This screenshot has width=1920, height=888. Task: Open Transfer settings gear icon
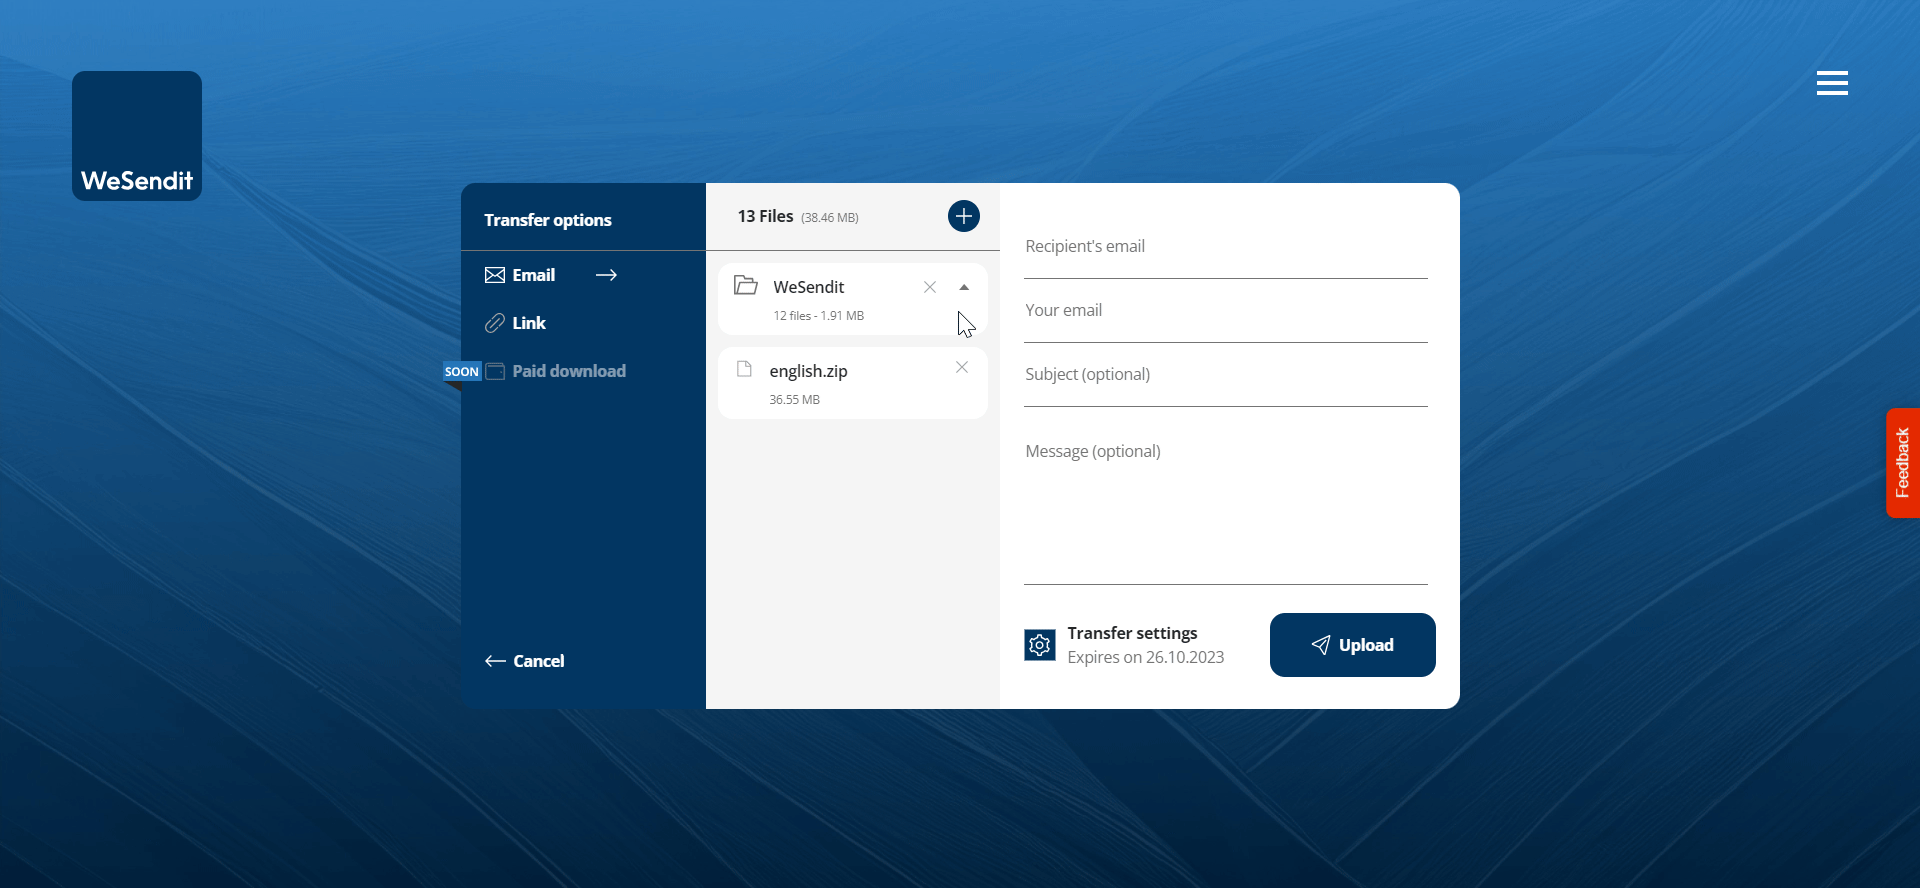(1040, 645)
